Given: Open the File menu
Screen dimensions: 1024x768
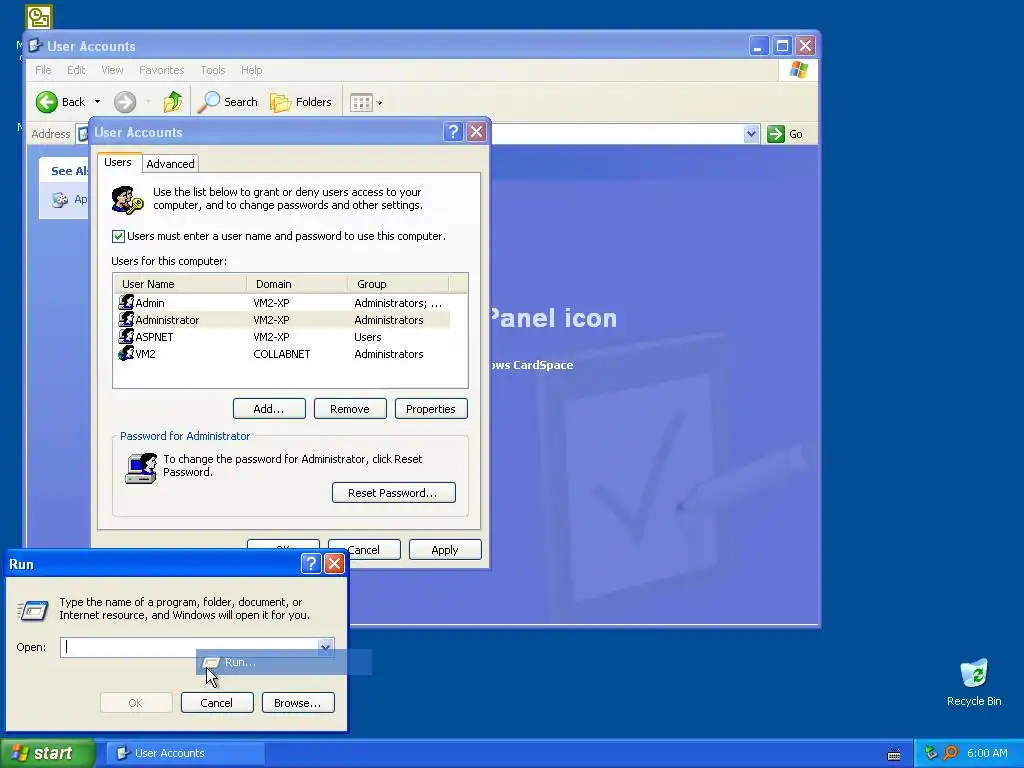Looking at the screenshot, I should (43, 70).
